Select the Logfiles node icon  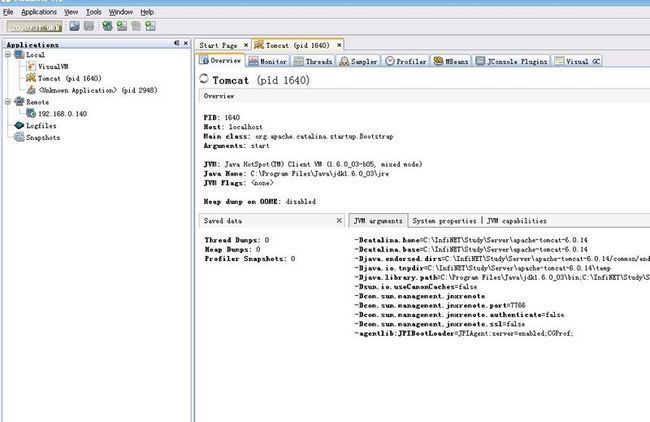tap(19, 125)
